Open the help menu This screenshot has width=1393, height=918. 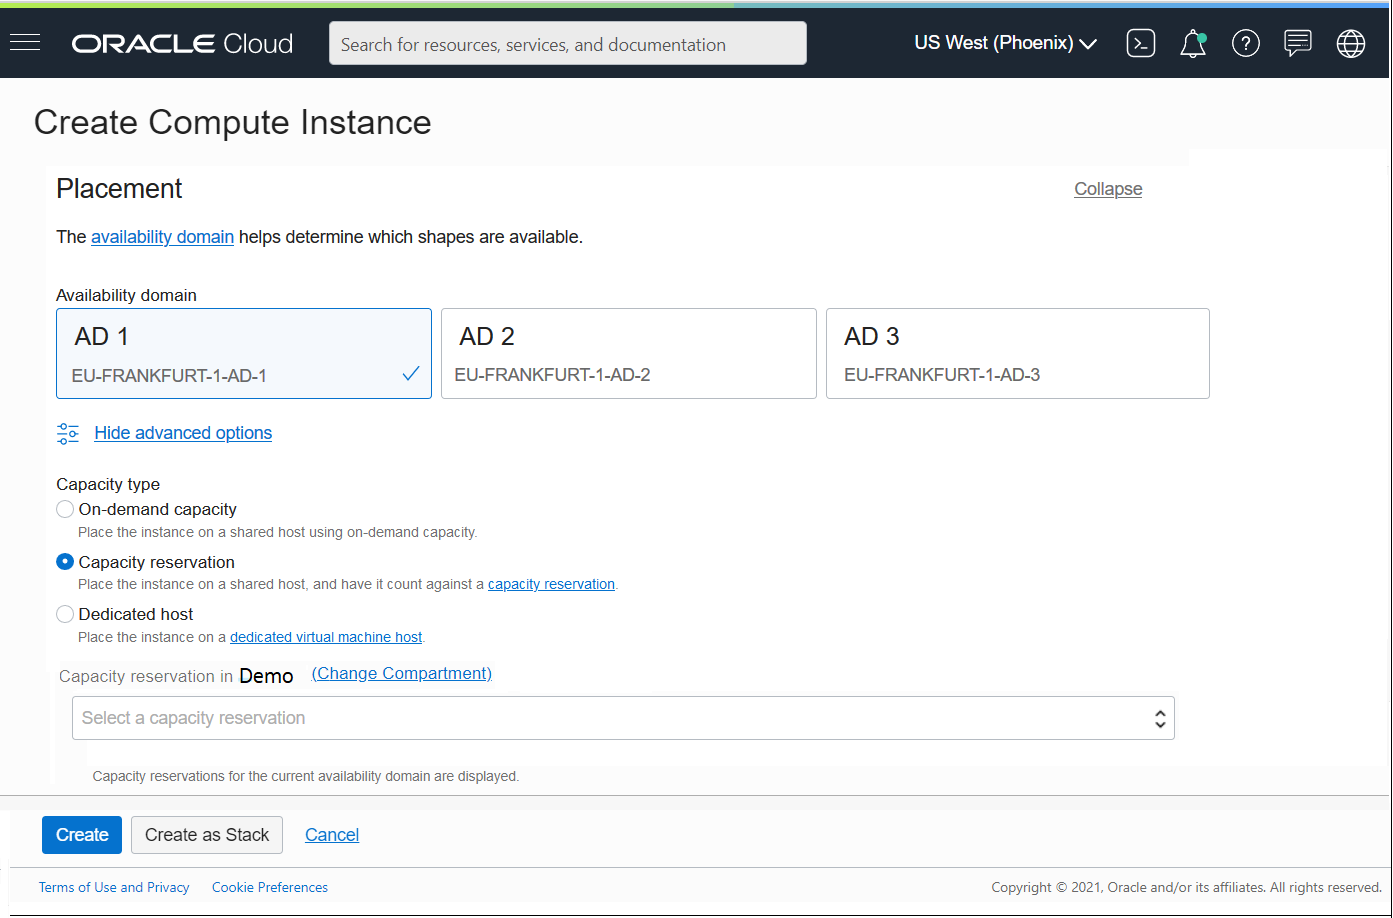point(1246,43)
